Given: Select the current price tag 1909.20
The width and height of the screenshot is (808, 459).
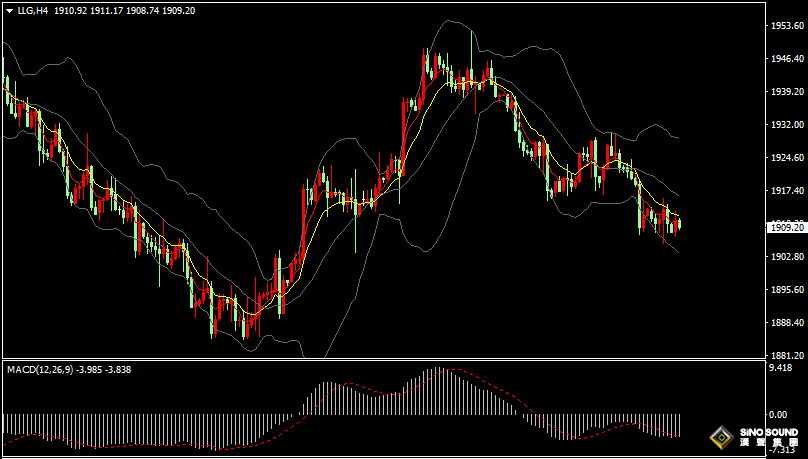Looking at the screenshot, I should pos(786,228).
